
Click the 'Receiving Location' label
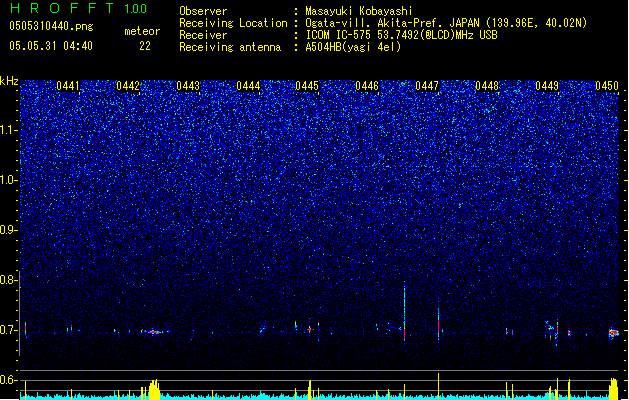pyautogui.click(x=233, y=23)
